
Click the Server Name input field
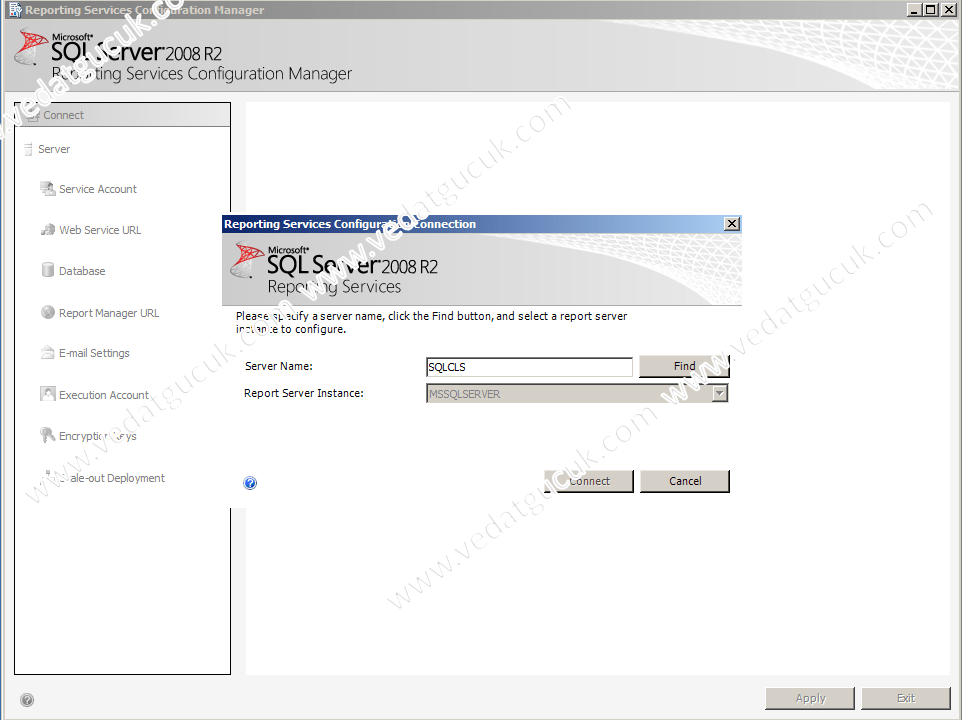pos(529,367)
